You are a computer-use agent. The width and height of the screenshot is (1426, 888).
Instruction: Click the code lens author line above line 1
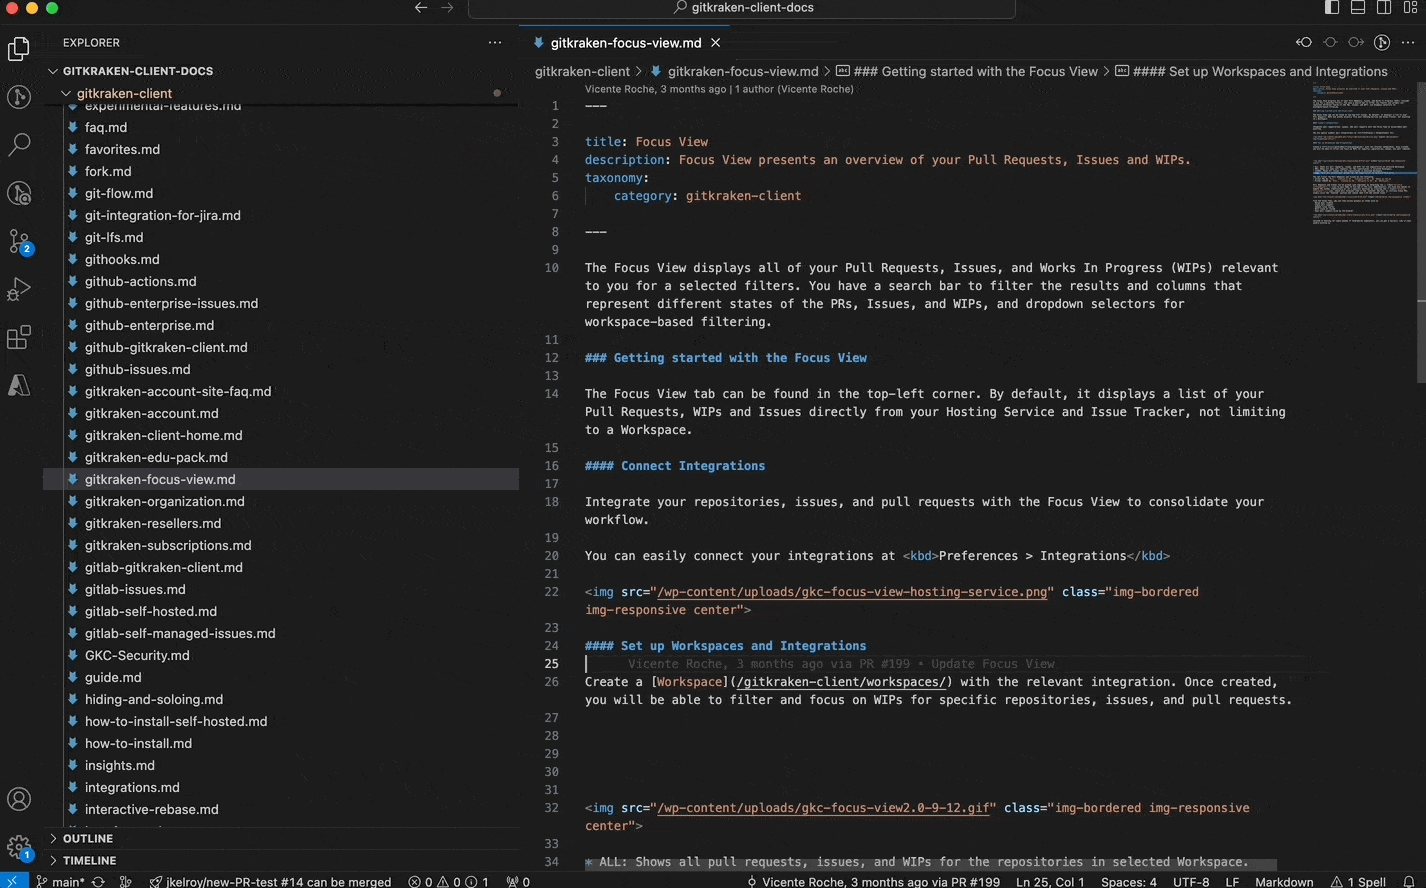719,89
